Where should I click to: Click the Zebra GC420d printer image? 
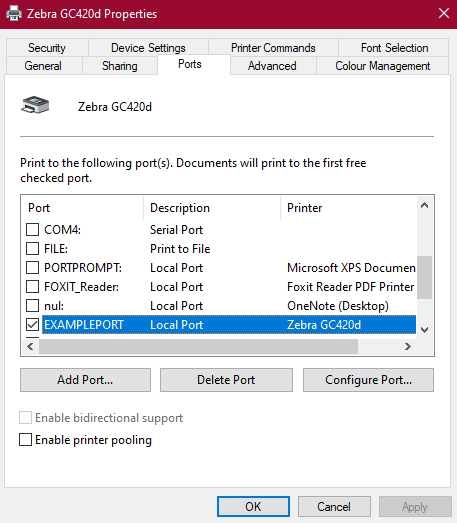(x=35, y=105)
